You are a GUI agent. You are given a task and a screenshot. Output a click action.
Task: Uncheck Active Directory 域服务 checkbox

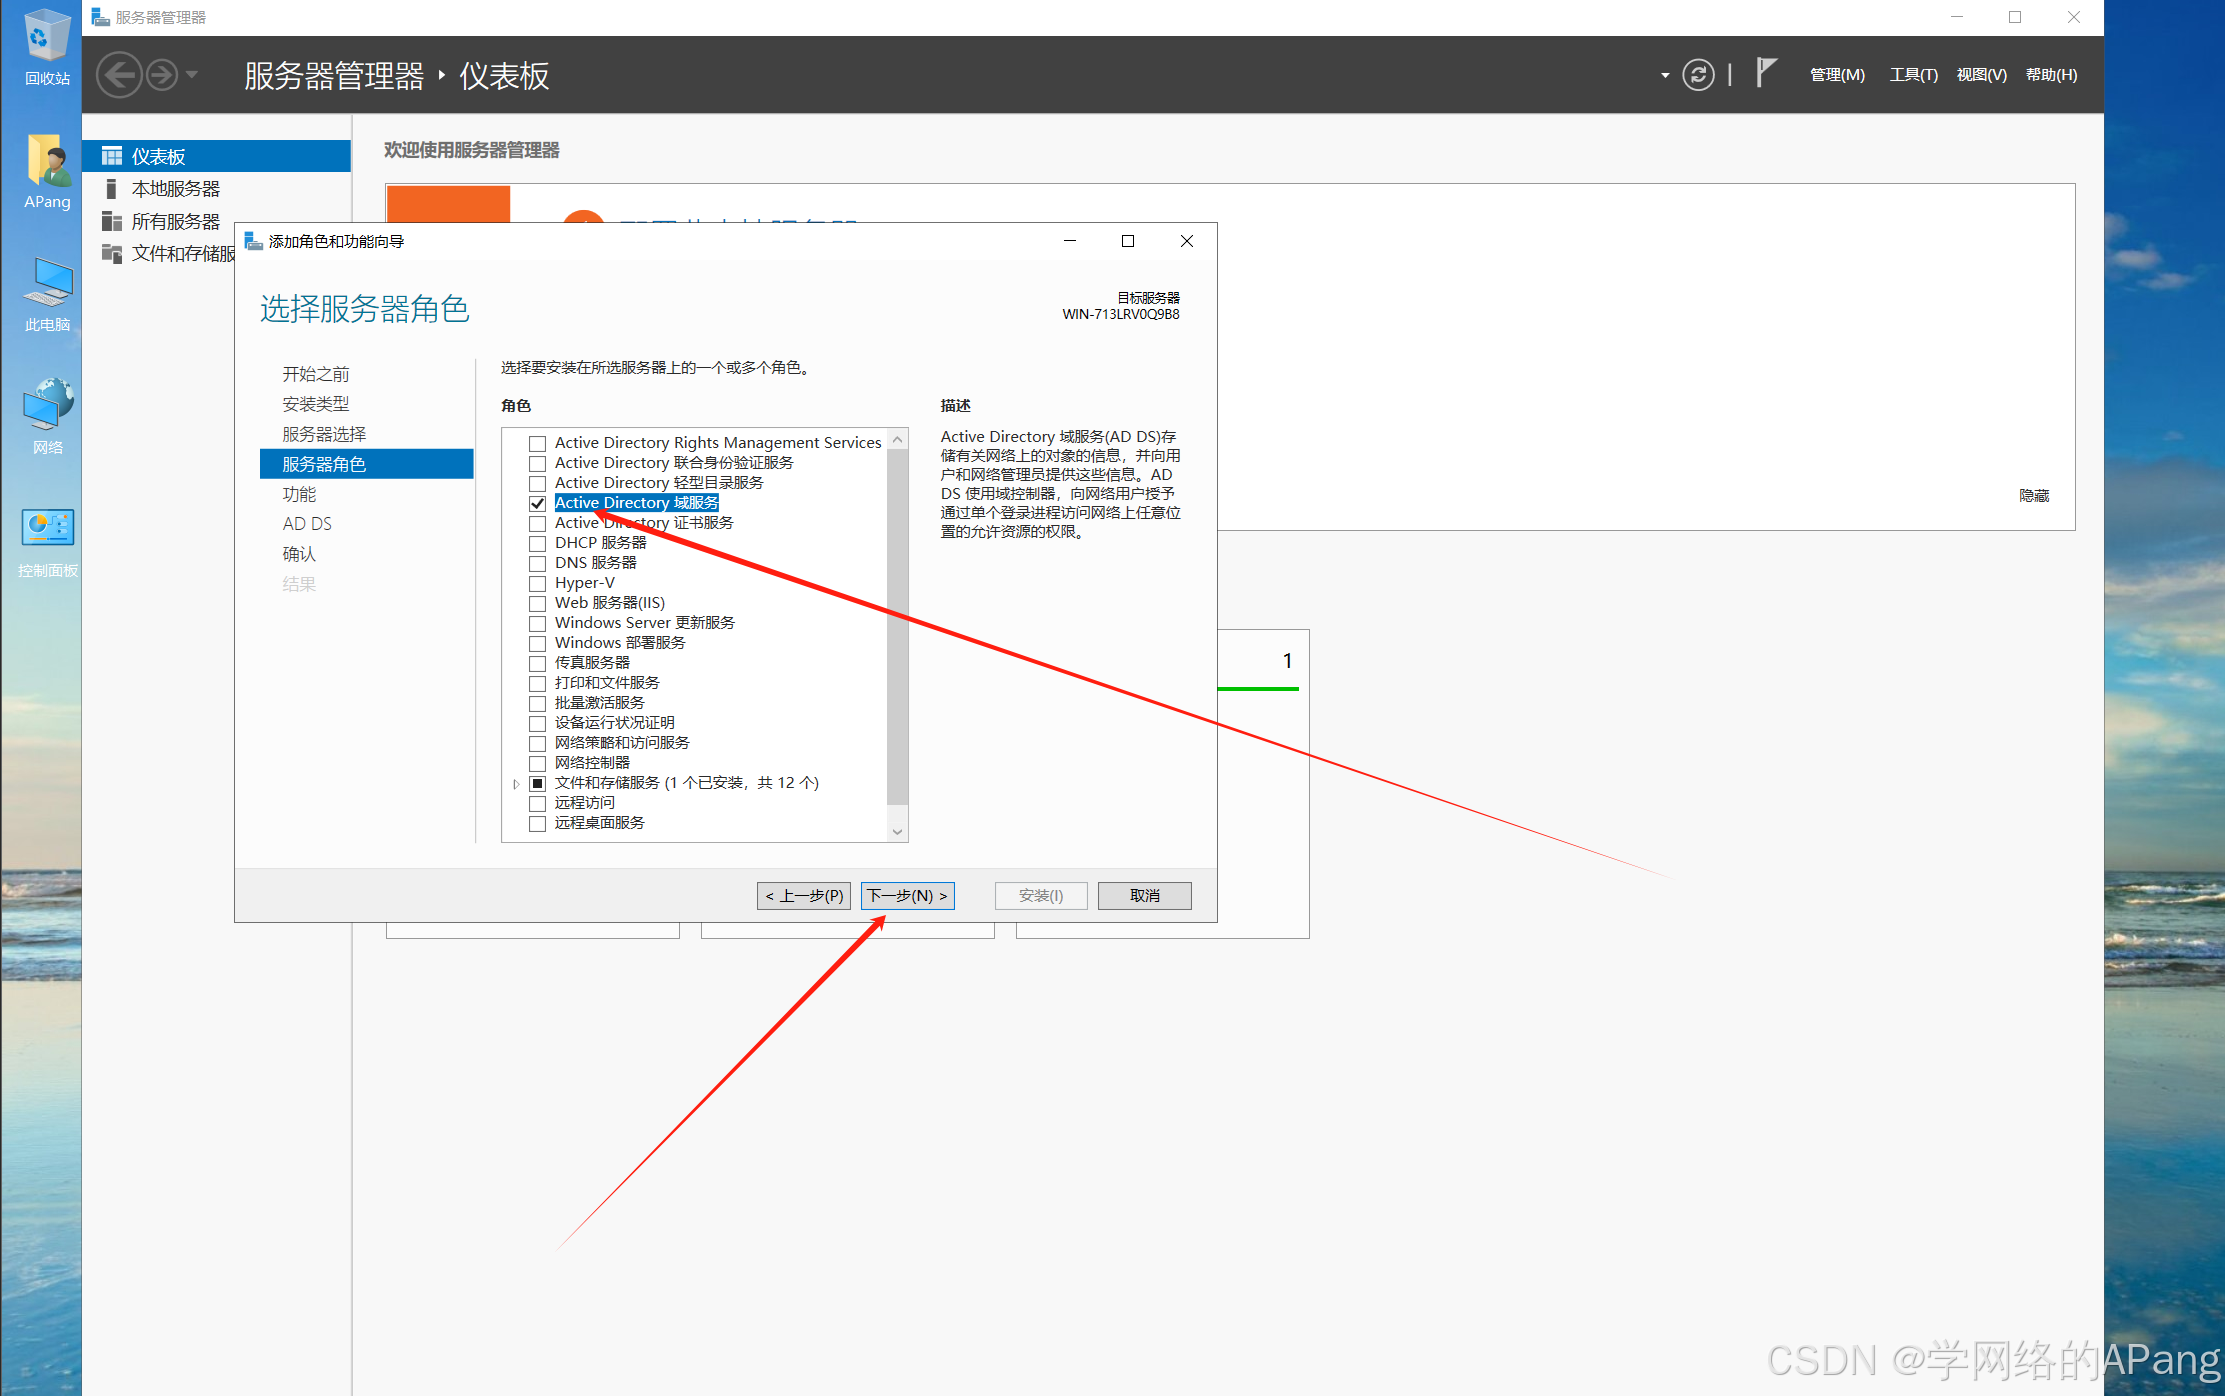pos(537,503)
